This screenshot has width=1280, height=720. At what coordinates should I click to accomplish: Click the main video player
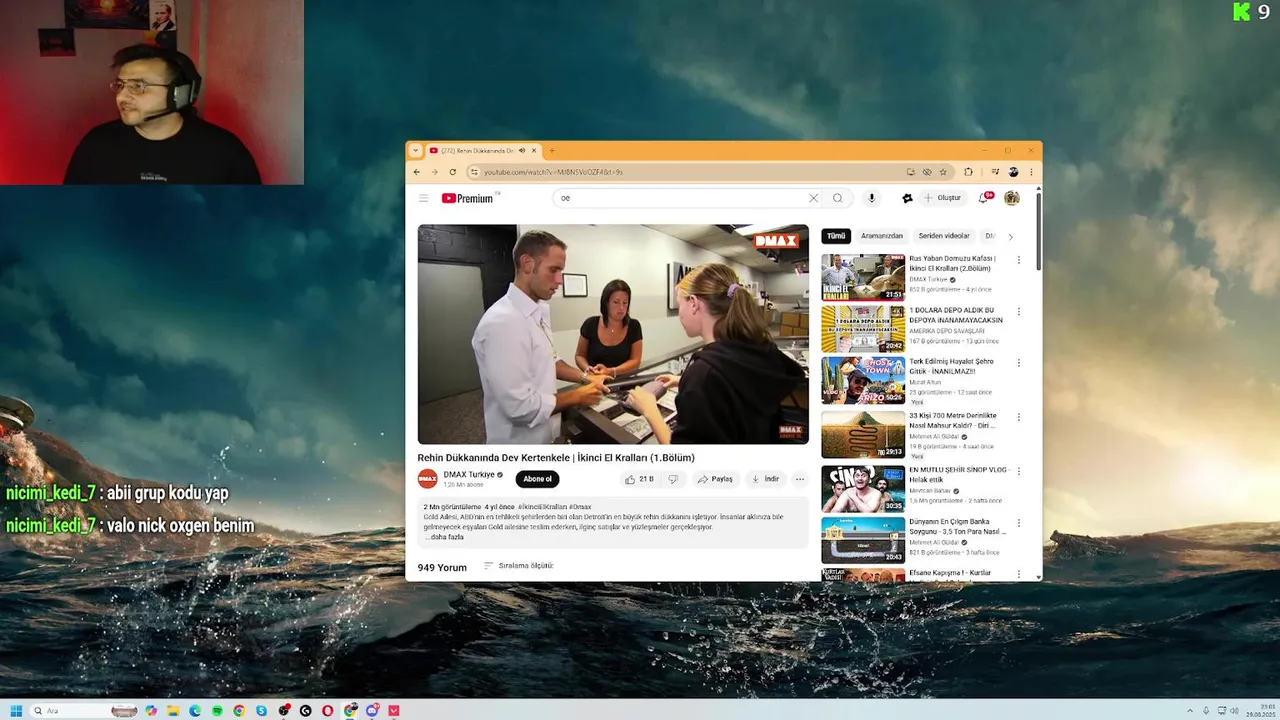coord(613,334)
